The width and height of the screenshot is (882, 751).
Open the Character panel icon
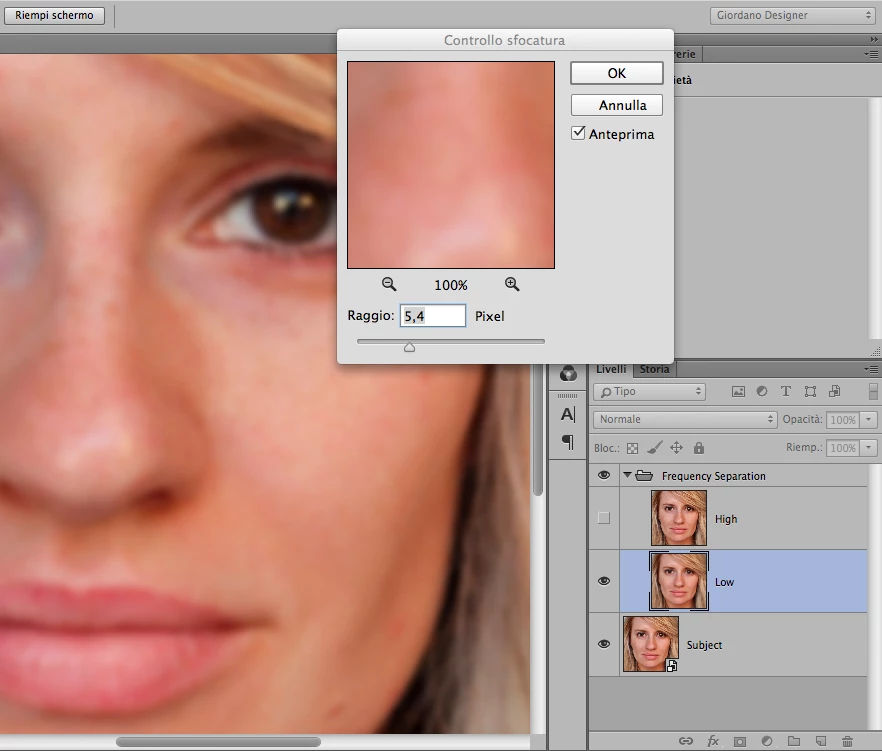[568, 415]
